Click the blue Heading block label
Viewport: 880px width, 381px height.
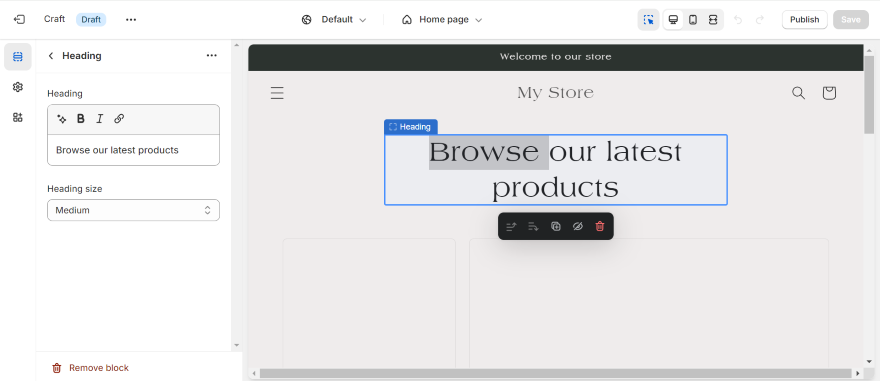coord(411,127)
